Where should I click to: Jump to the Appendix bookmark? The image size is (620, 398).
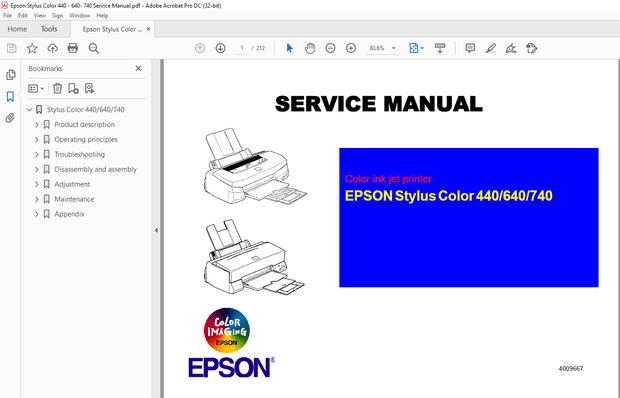(x=69, y=214)
